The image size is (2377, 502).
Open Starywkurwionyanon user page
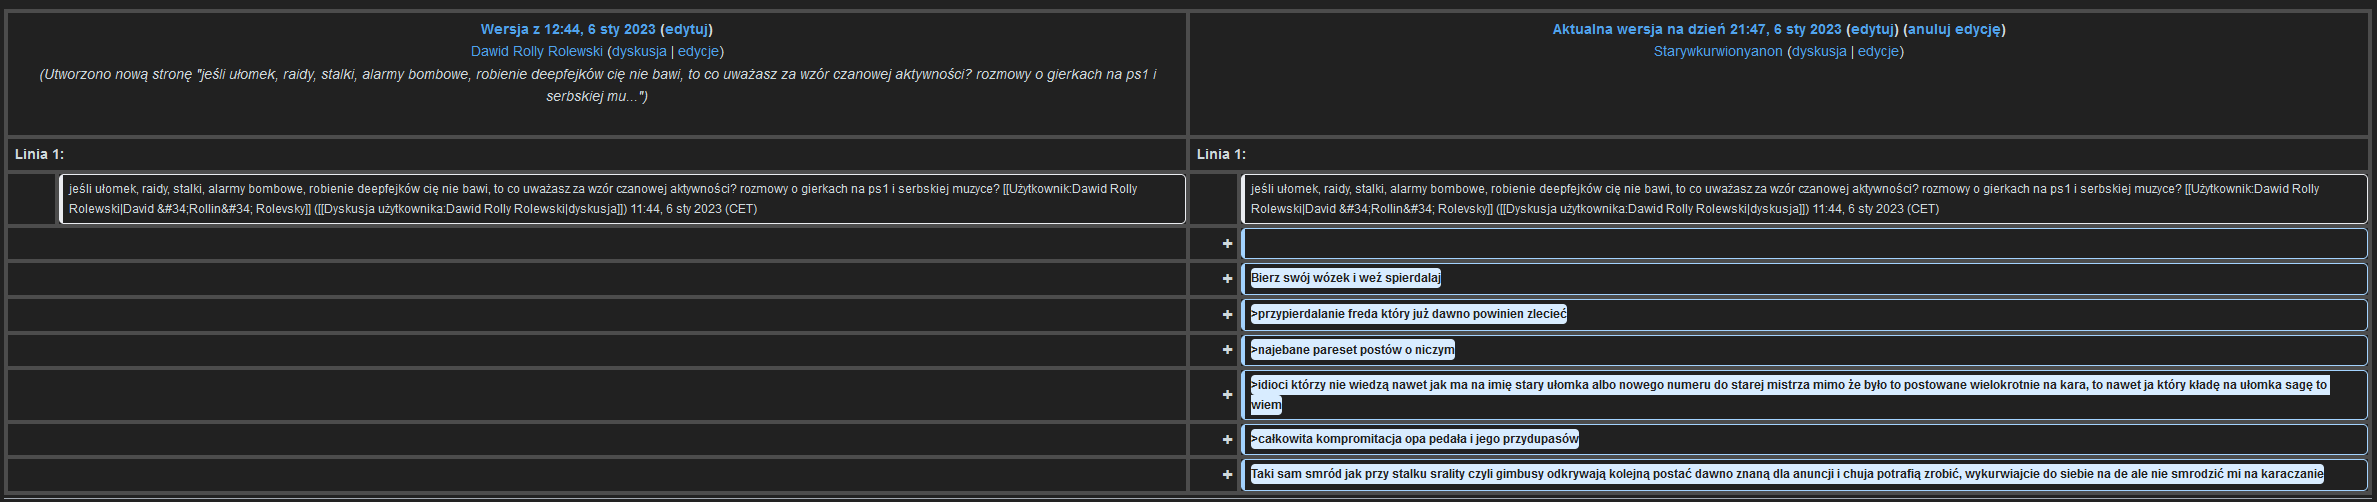pyautogui.click(x=1718, y=51)
